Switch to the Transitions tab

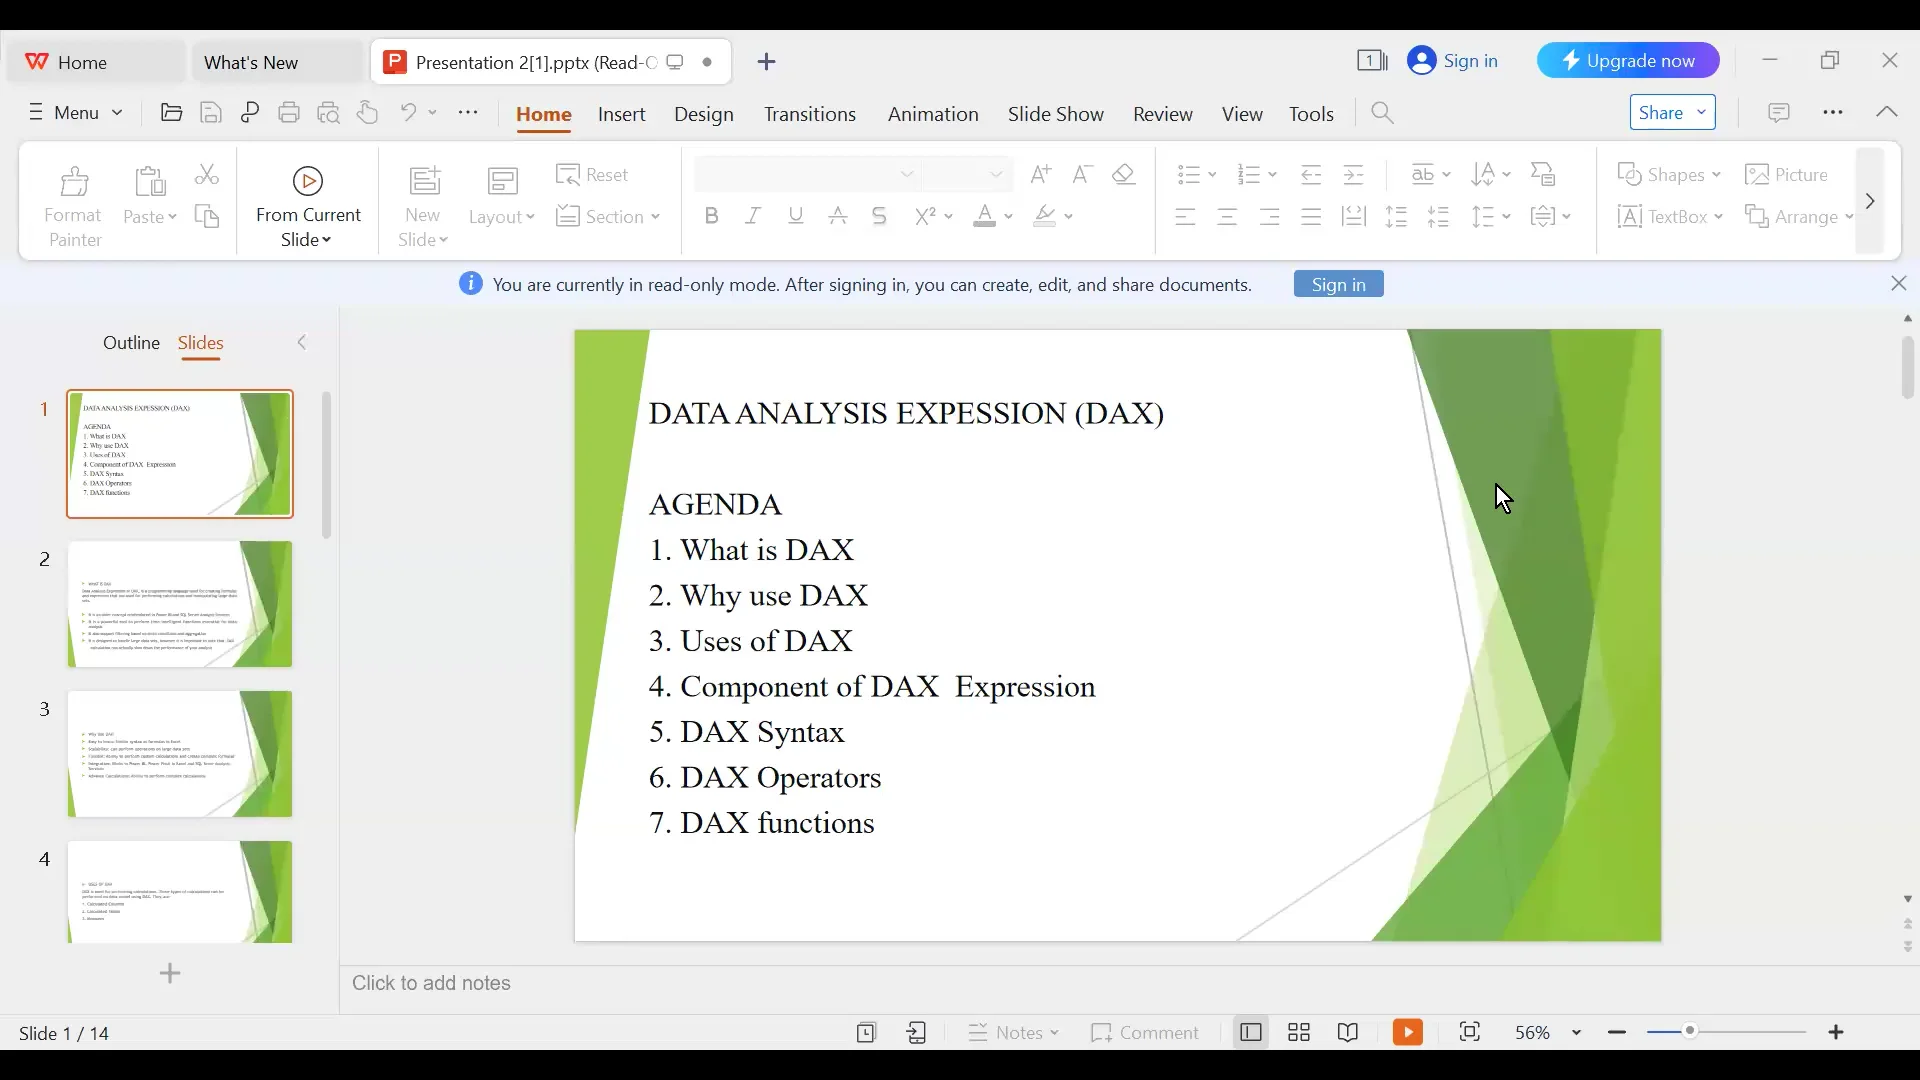click(x=811, y=114)
